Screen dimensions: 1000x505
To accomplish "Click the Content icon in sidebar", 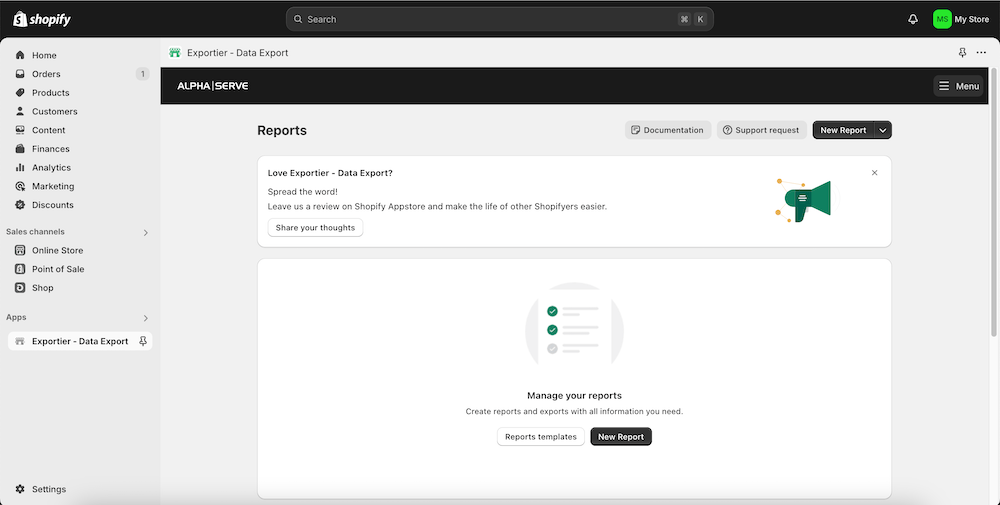I will [x=20, y=130].
